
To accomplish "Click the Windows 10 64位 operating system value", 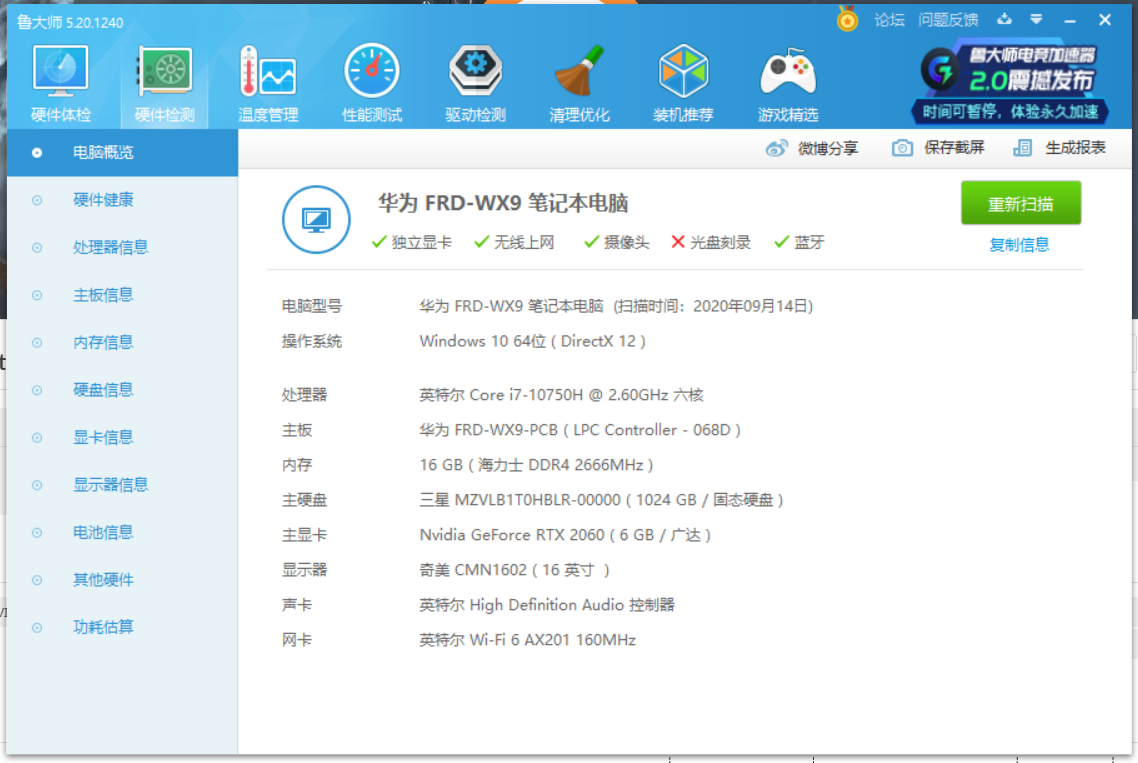I will [532, 341].
